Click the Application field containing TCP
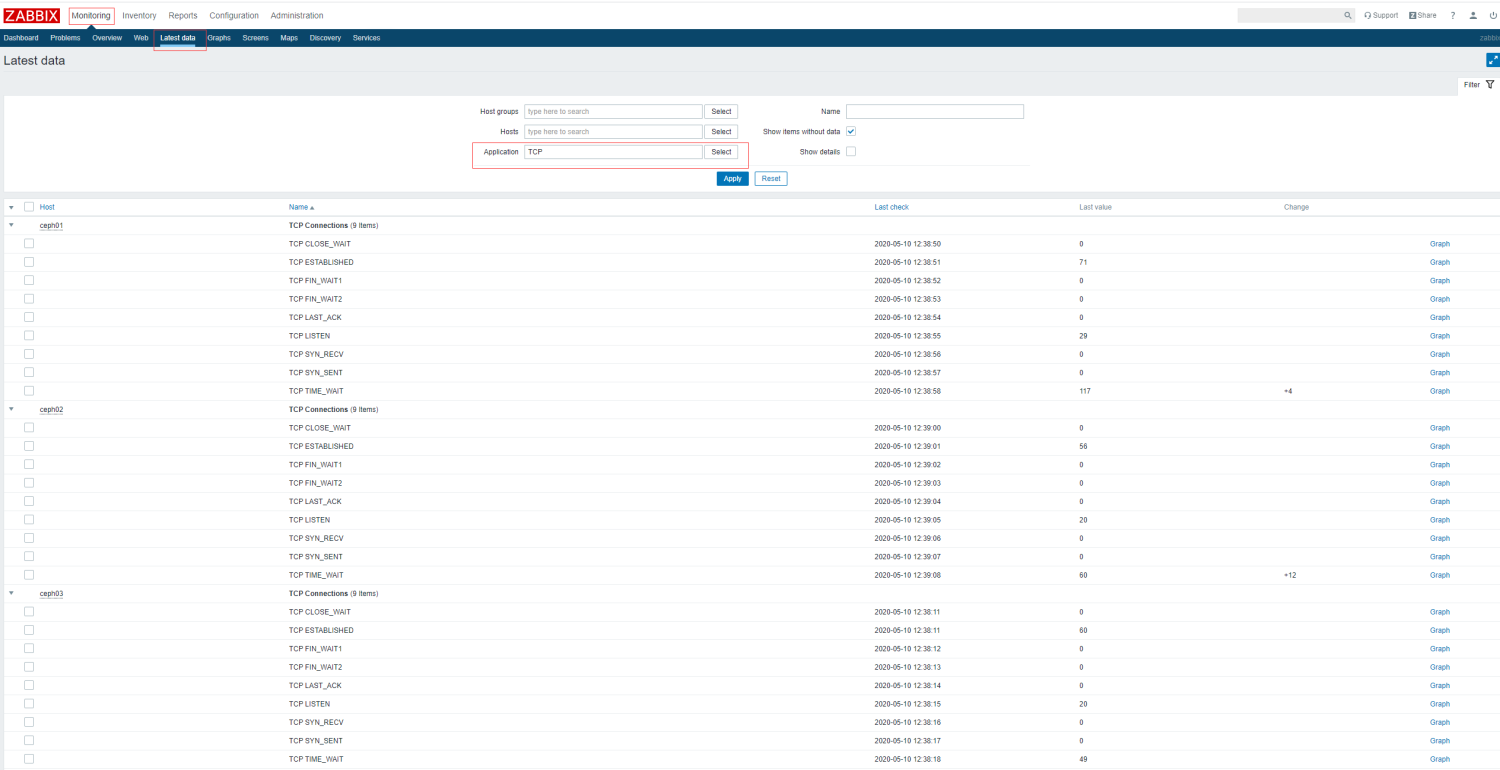Screen dimensions: 1500x770 pos(613,152)
